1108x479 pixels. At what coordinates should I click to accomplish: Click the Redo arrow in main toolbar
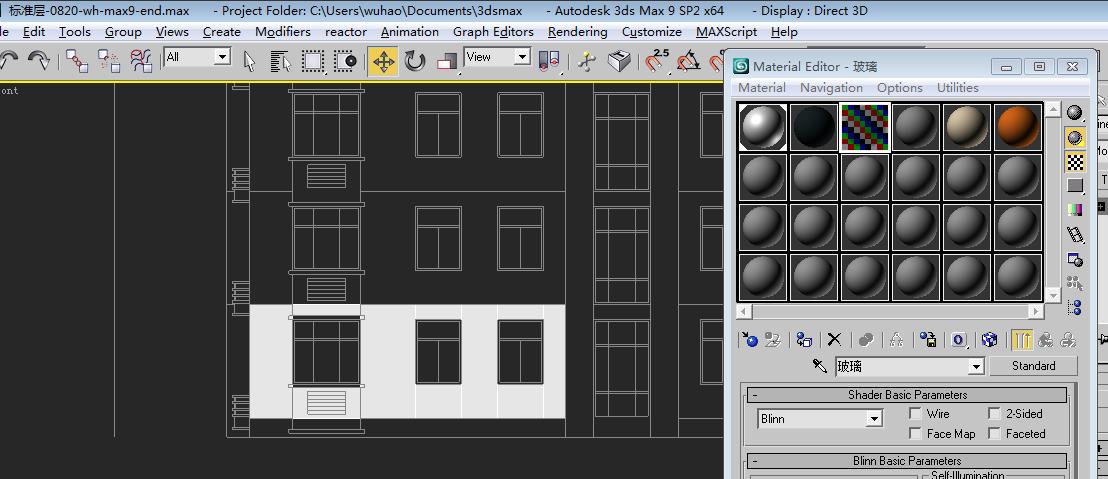38,61
